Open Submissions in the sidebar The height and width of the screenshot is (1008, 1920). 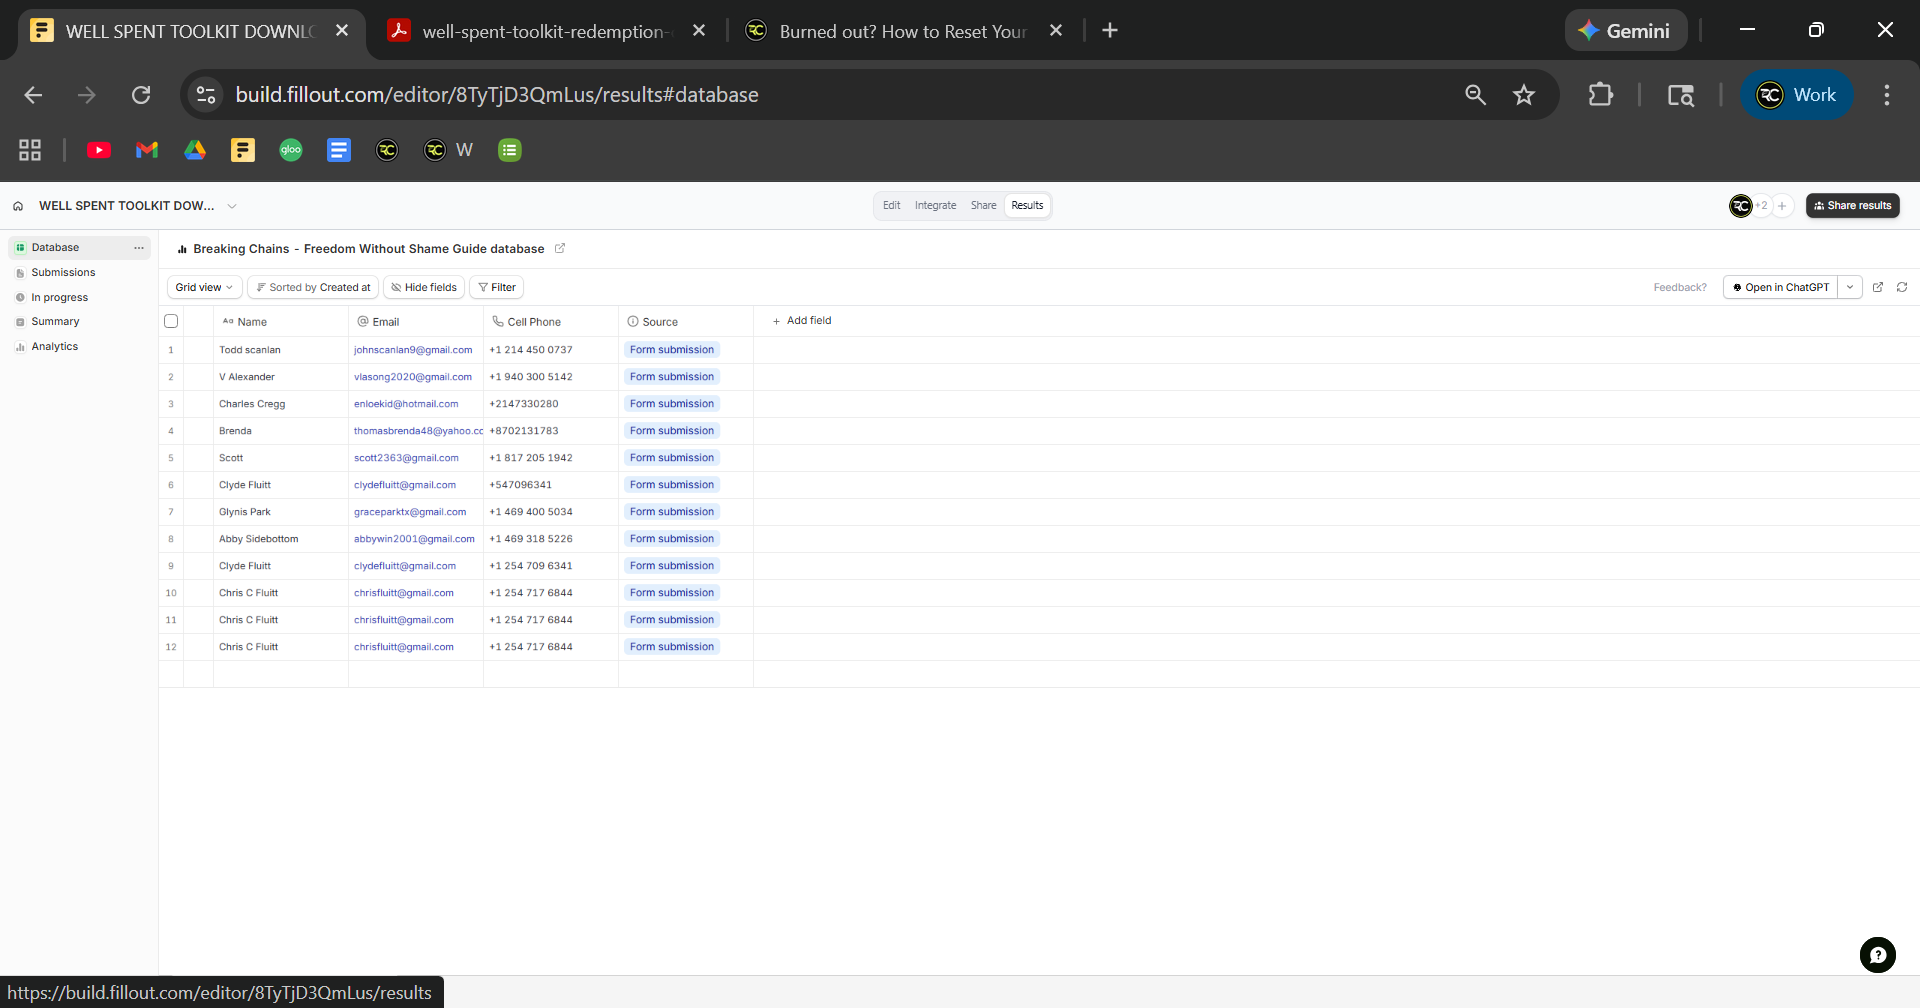click(x=63, y=273)
